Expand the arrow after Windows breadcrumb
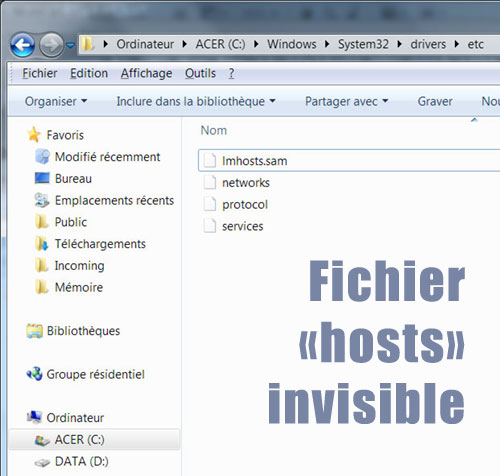Image resolution: width=500 pixels, height=476 pixels. pyautogui.click(x=327, y=44)
